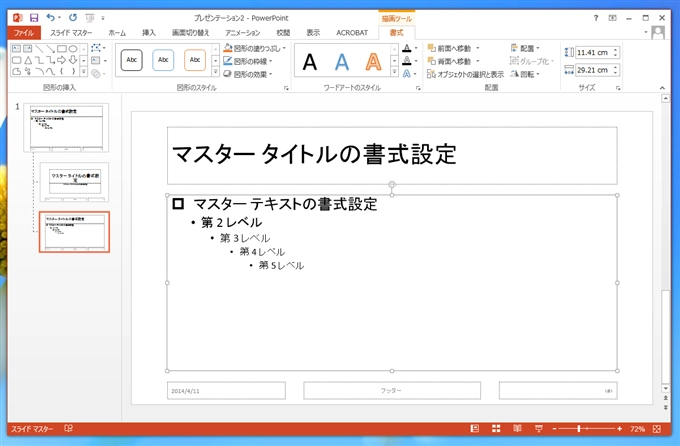Save the presentation with the floppy disk icon
Screen dimensions: 680x446
tap(34, 18)
